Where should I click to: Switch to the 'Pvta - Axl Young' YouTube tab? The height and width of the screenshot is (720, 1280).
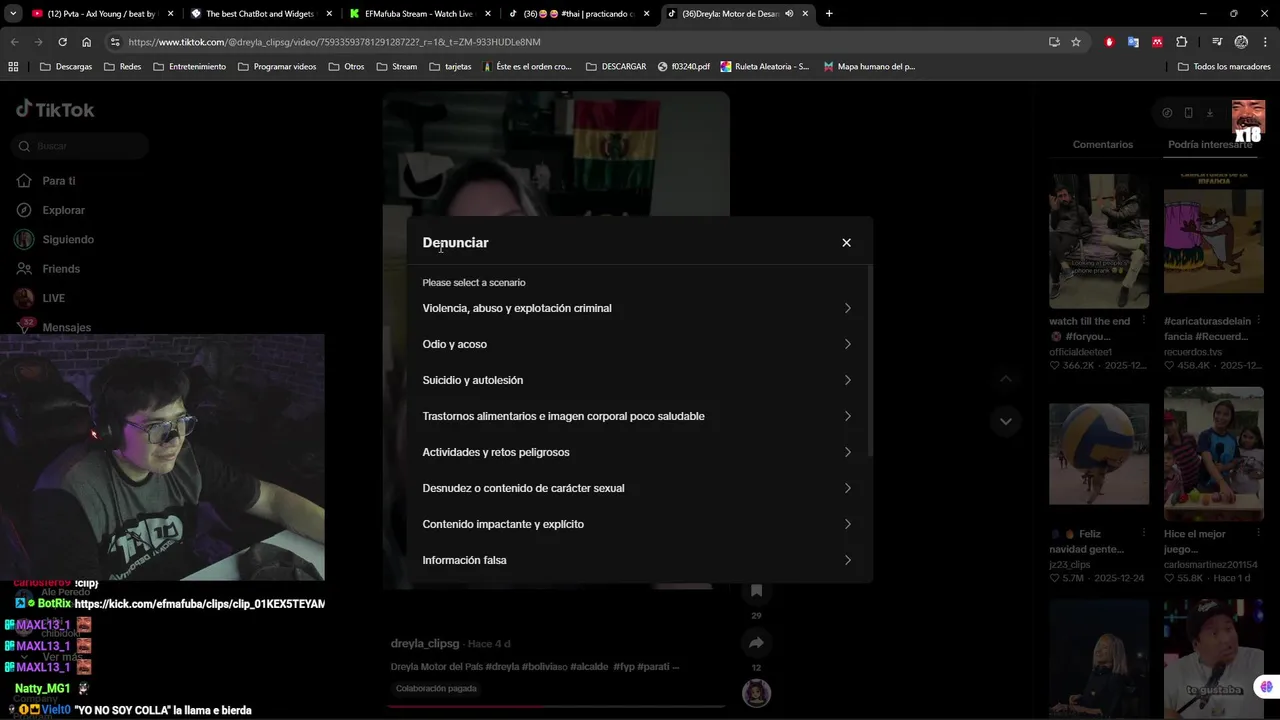tap(100, 14)
